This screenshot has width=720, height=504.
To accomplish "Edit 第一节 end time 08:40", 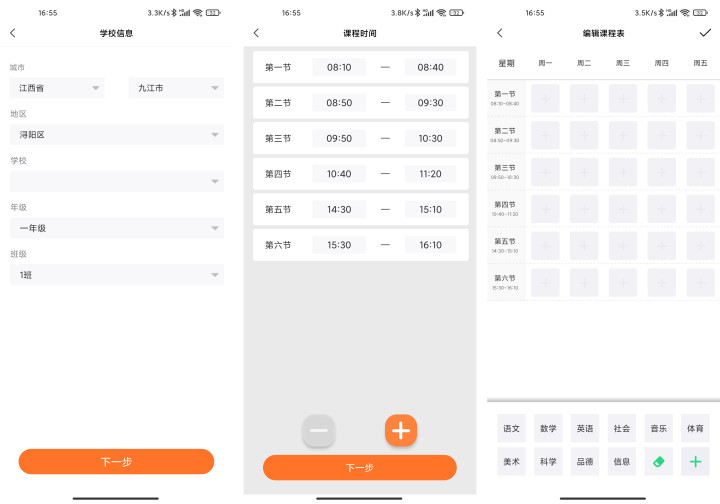I will (430, 67).
